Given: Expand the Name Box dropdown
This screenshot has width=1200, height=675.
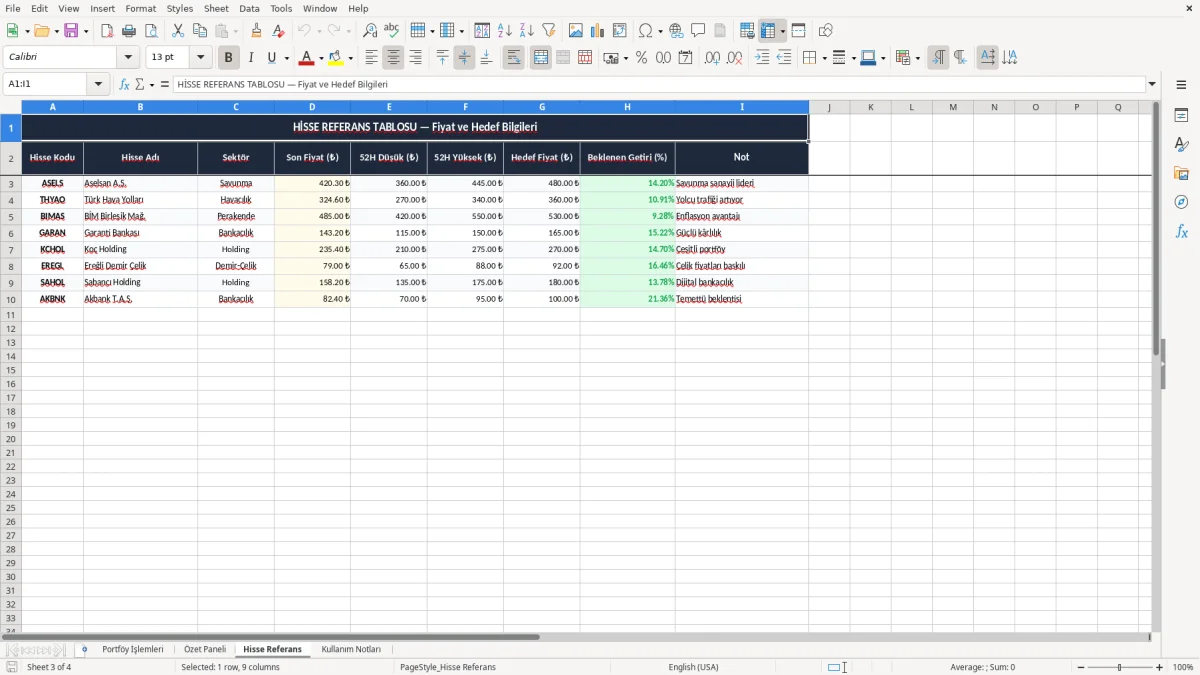Looking at the screenshot, I should coord(98,85).
